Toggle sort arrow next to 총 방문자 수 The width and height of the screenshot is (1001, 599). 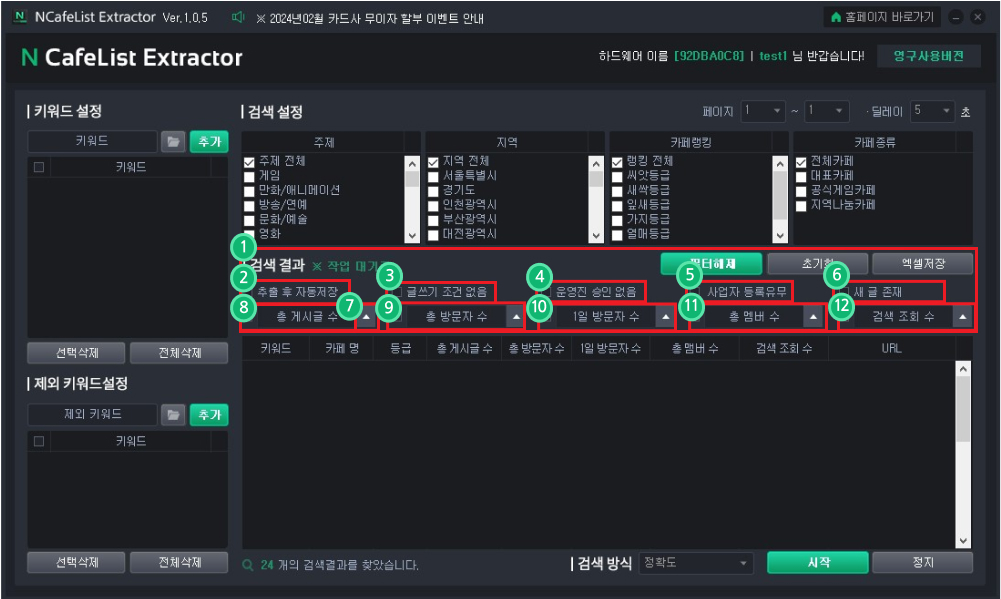[x=516, y=317]
